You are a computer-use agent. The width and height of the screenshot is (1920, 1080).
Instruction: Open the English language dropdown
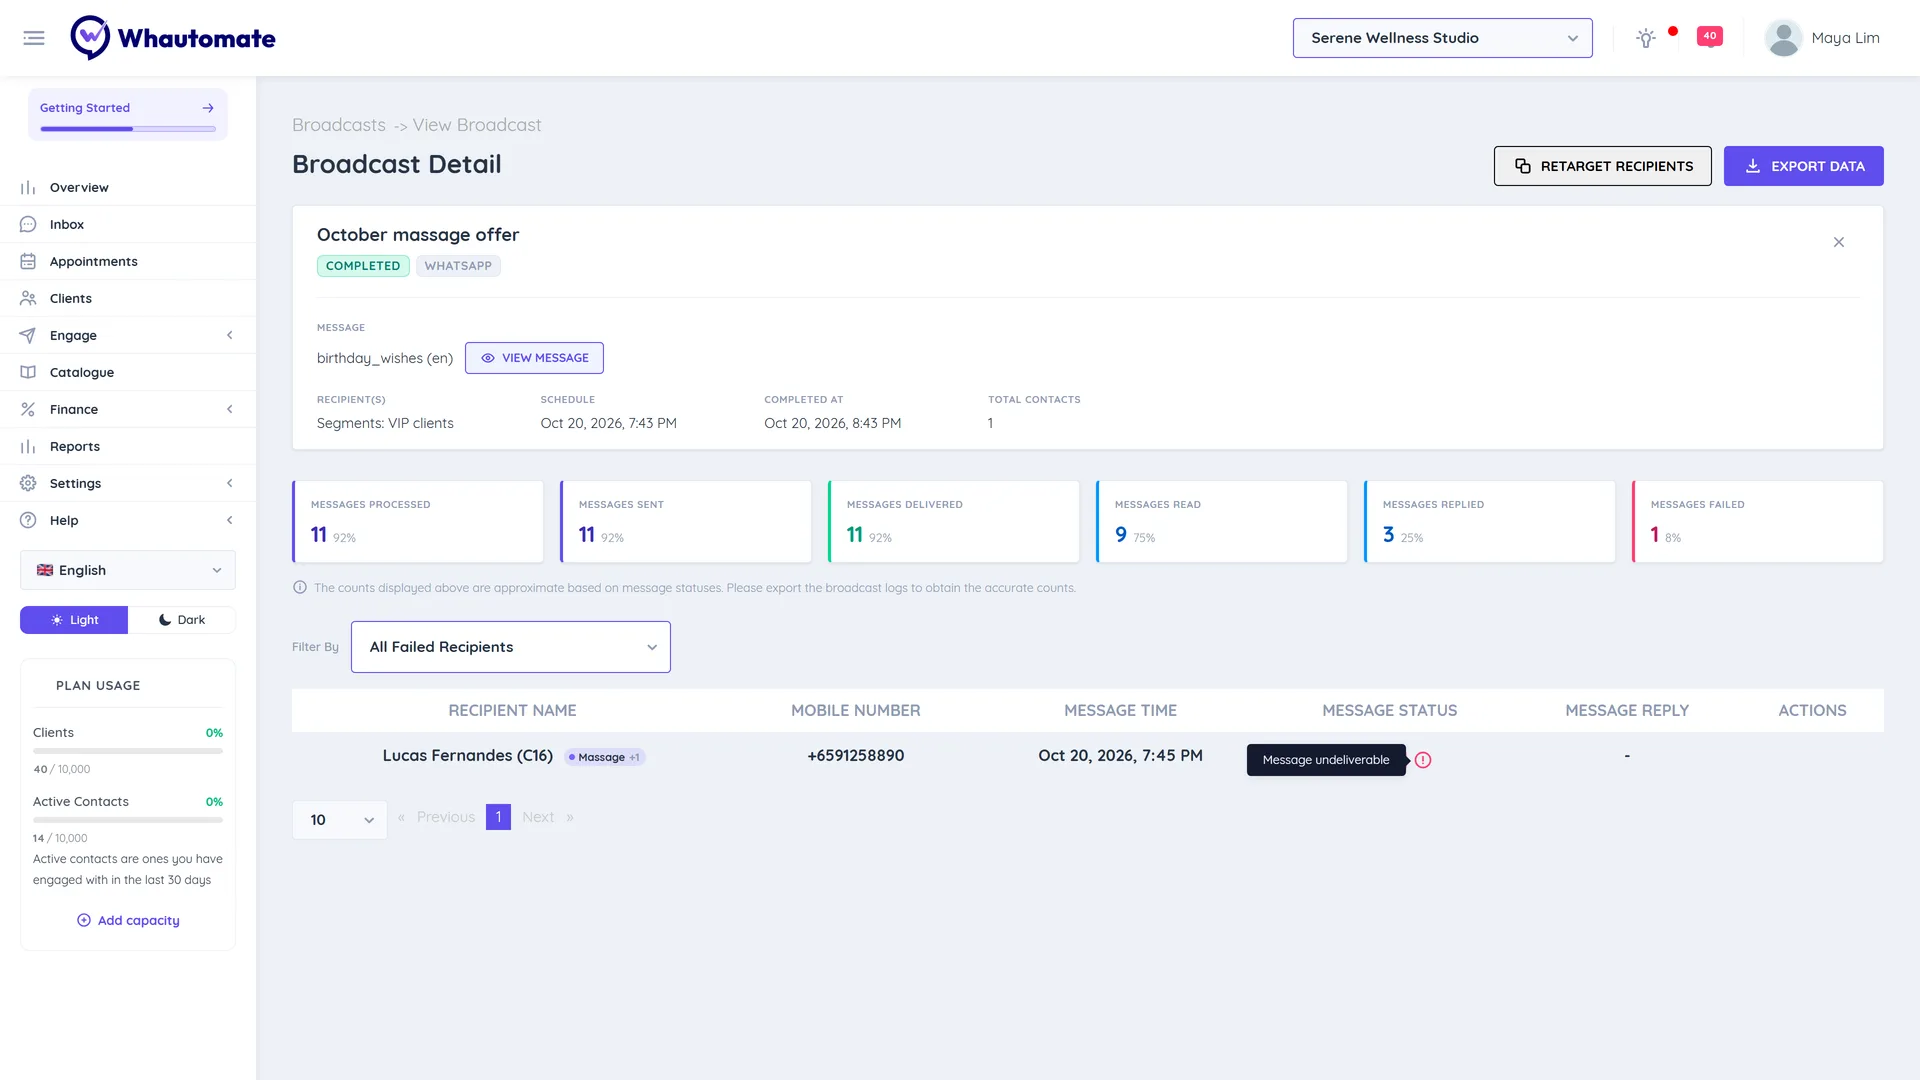[128, 570]
